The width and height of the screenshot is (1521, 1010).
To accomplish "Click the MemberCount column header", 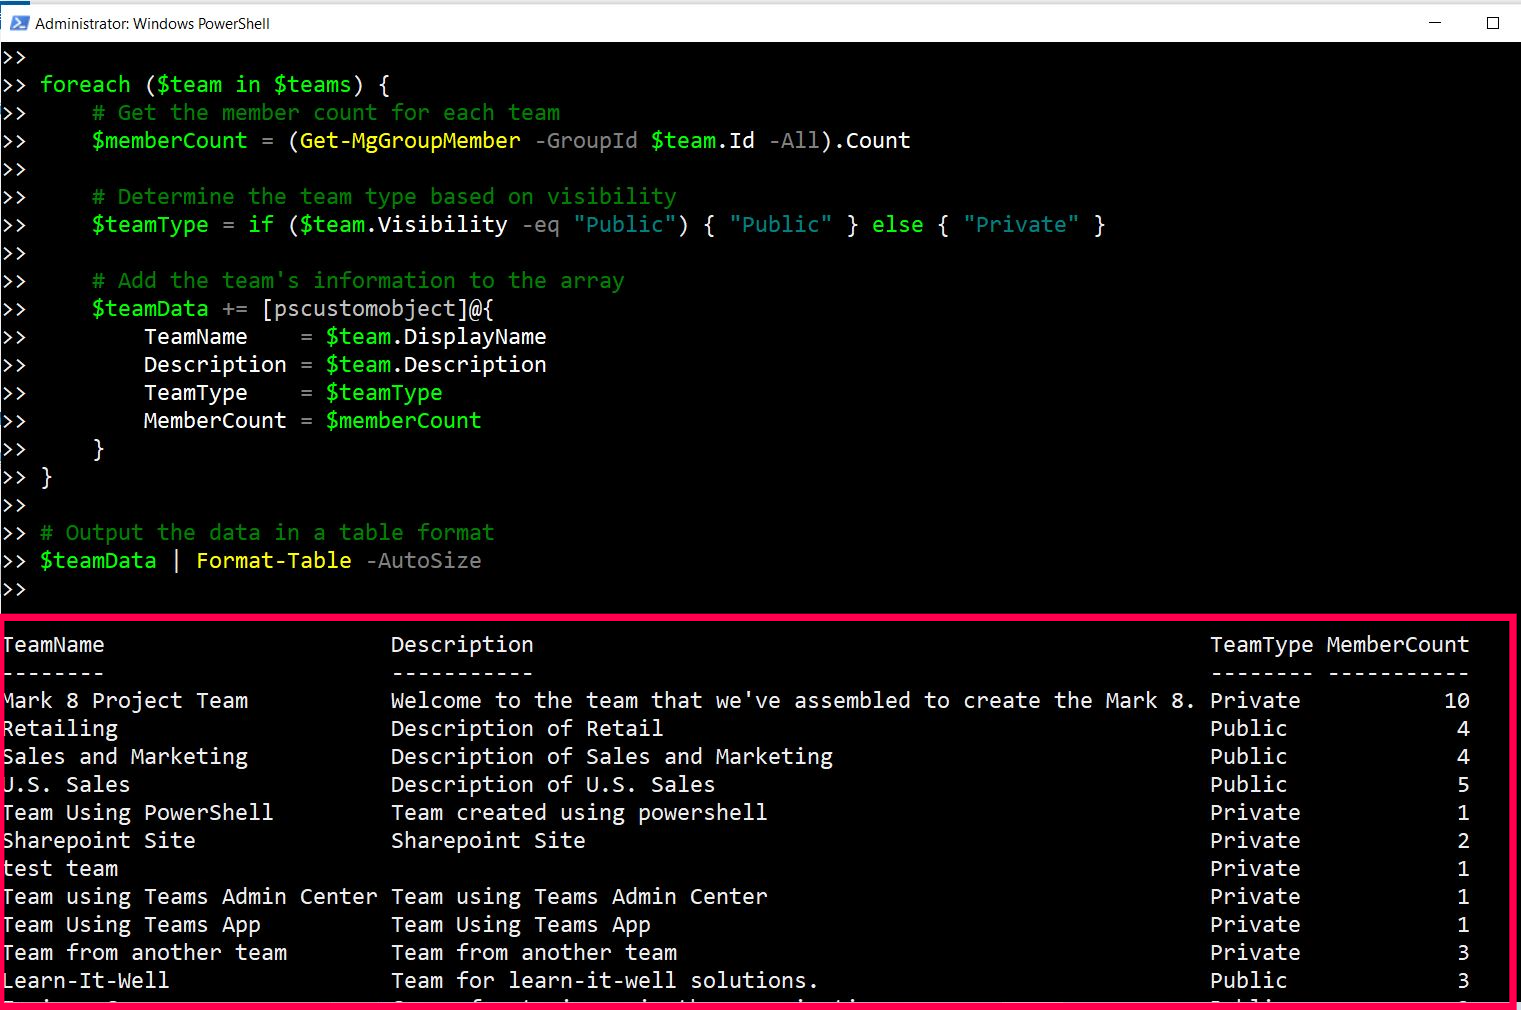I will [x=1397, y=645].
